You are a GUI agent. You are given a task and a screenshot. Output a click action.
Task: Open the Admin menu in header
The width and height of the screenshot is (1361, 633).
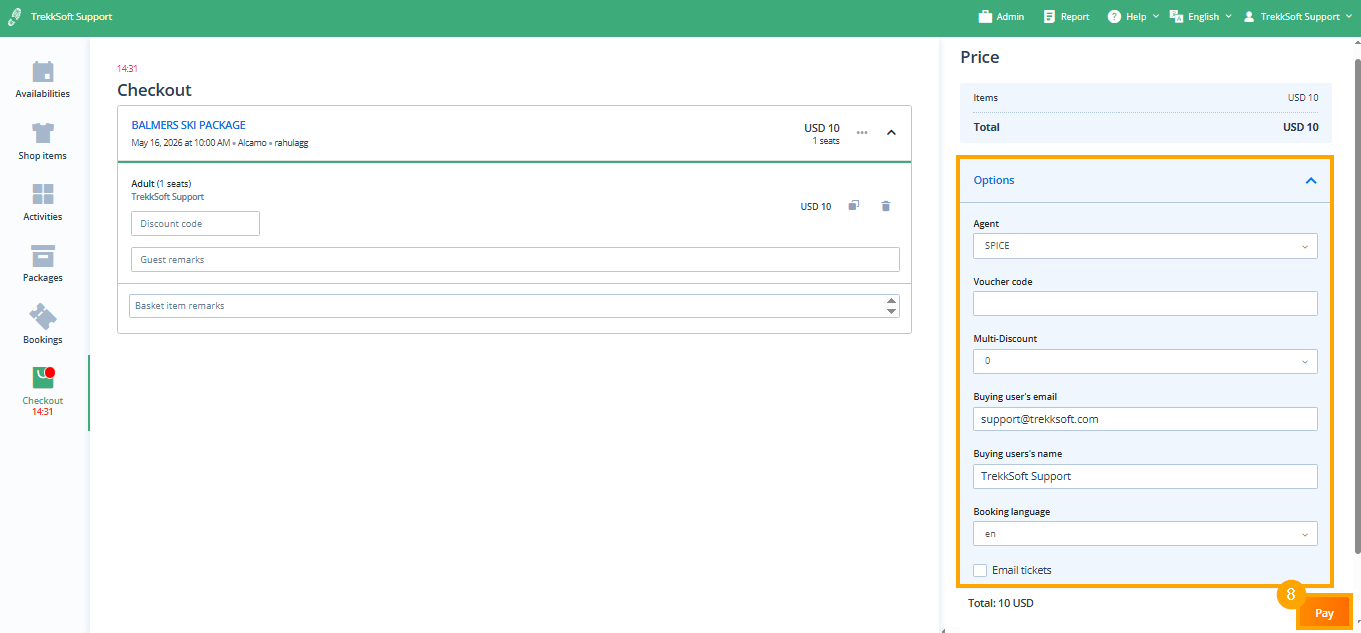[1001, 17]
